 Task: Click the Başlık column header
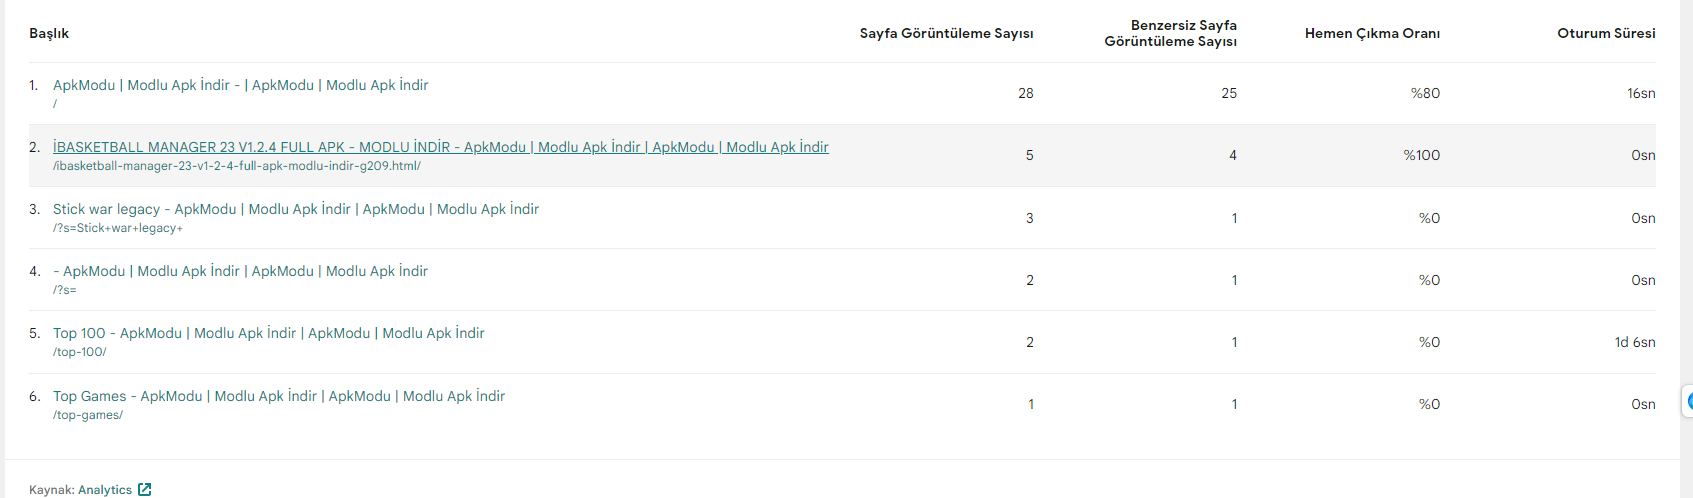(49, 33)
